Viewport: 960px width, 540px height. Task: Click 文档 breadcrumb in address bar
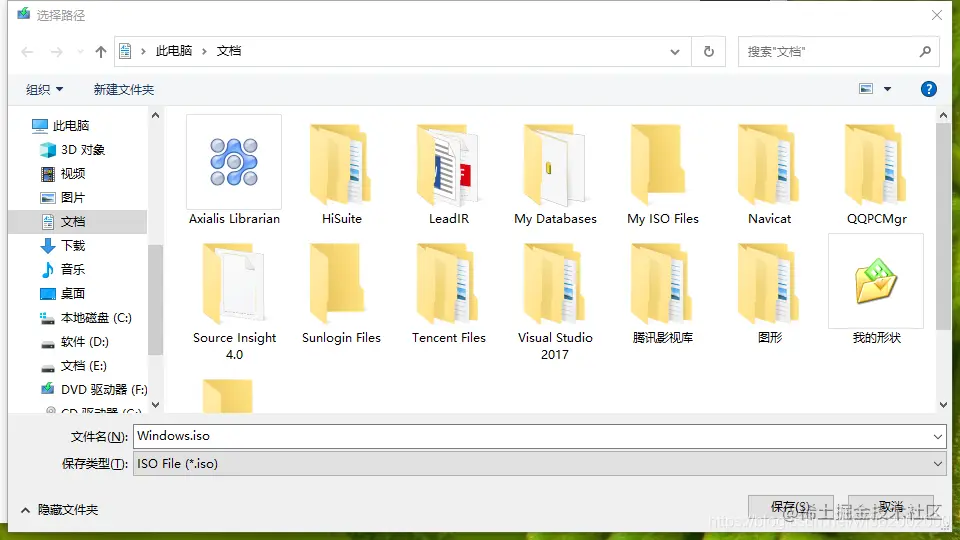[x=229, y=51]
